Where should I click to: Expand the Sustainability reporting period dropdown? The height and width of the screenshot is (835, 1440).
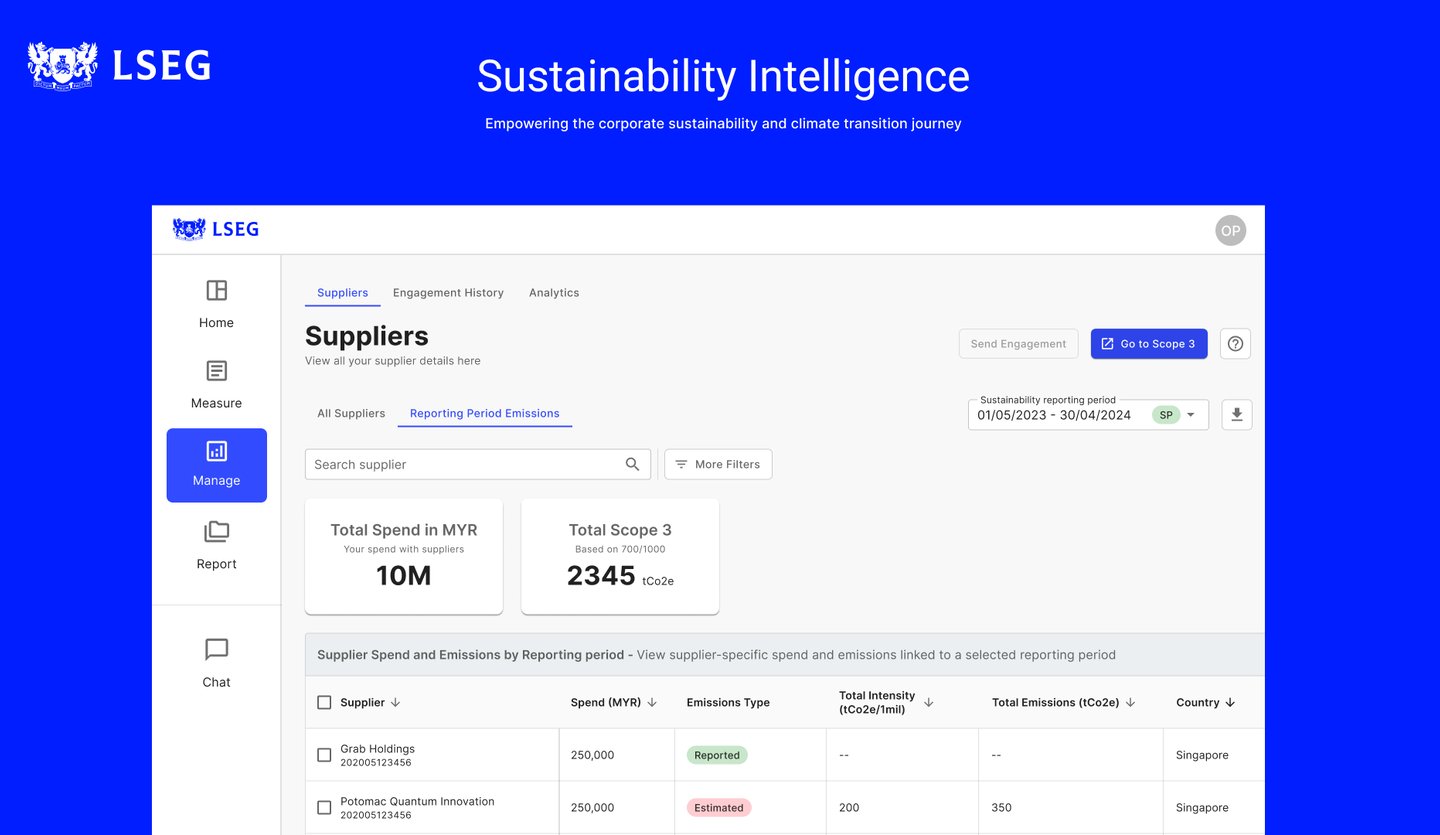[x=1190, y=415]
